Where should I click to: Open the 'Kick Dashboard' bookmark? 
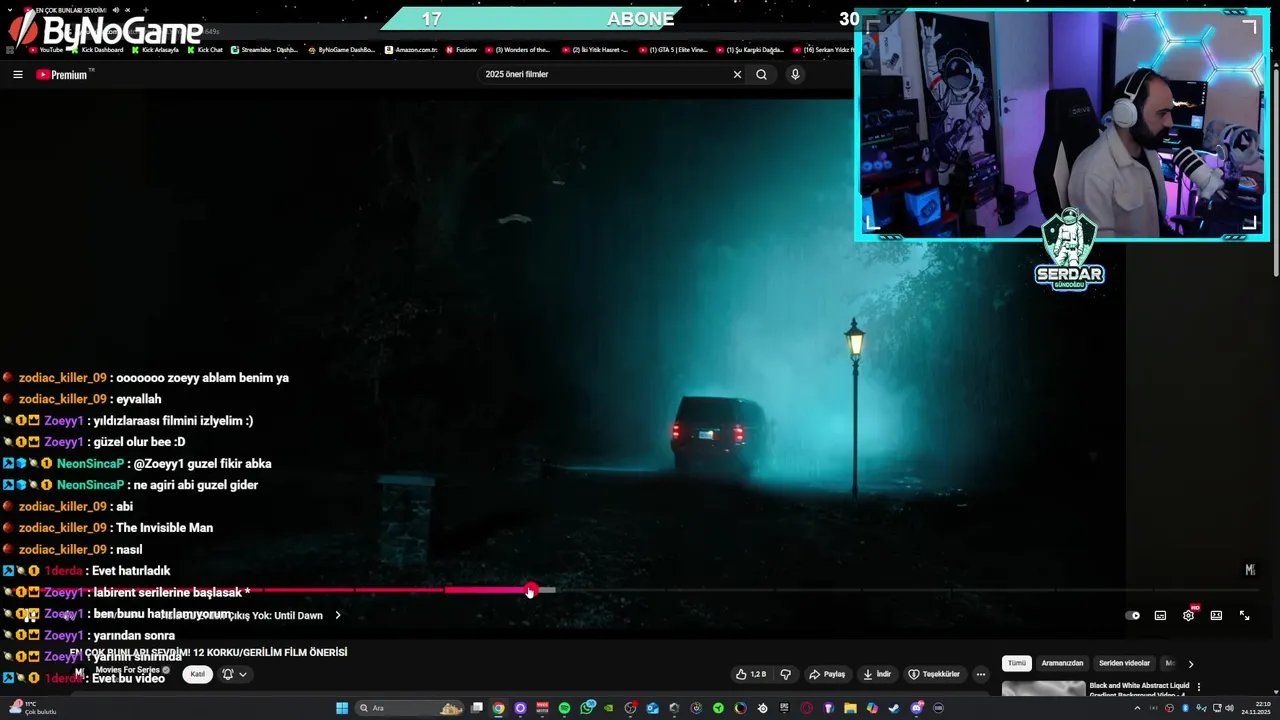[97, 50]
